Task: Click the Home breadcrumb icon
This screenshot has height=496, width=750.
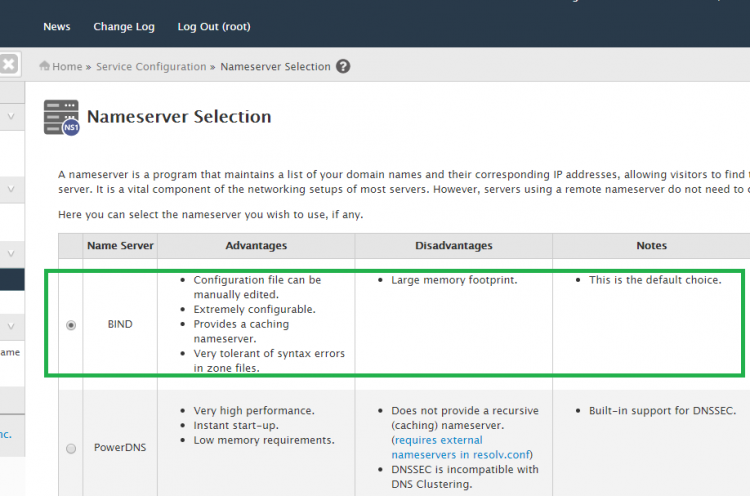Action: pyautogui.click(x=44, y=66)
